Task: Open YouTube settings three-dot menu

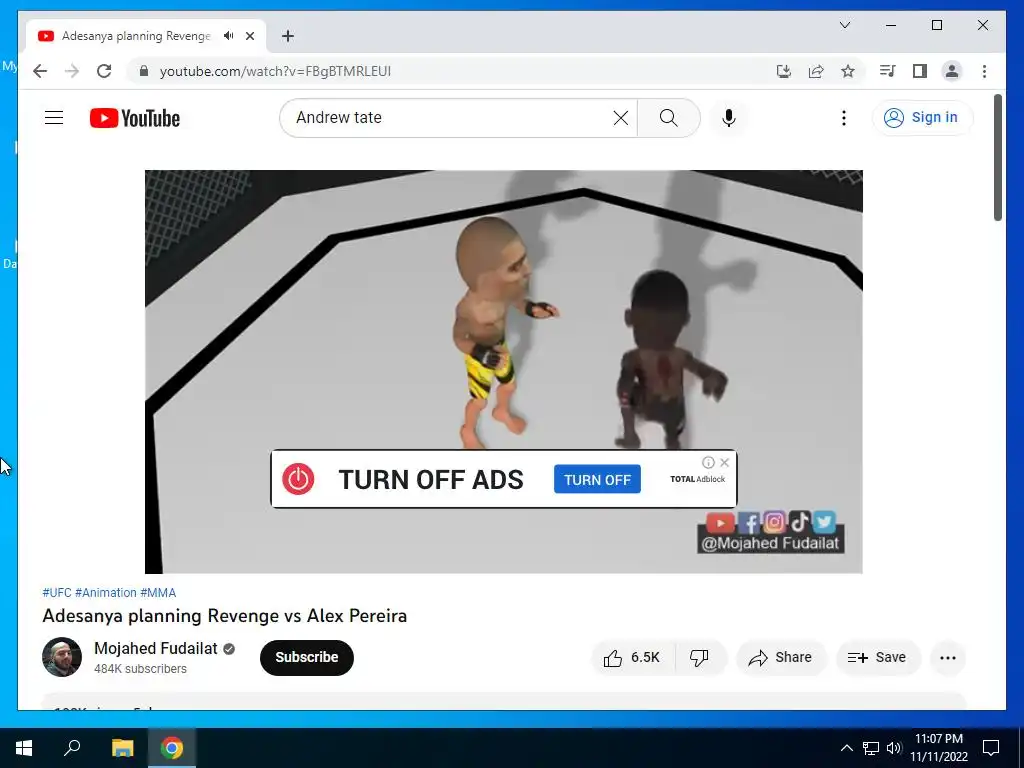Action: click(844, 118)
